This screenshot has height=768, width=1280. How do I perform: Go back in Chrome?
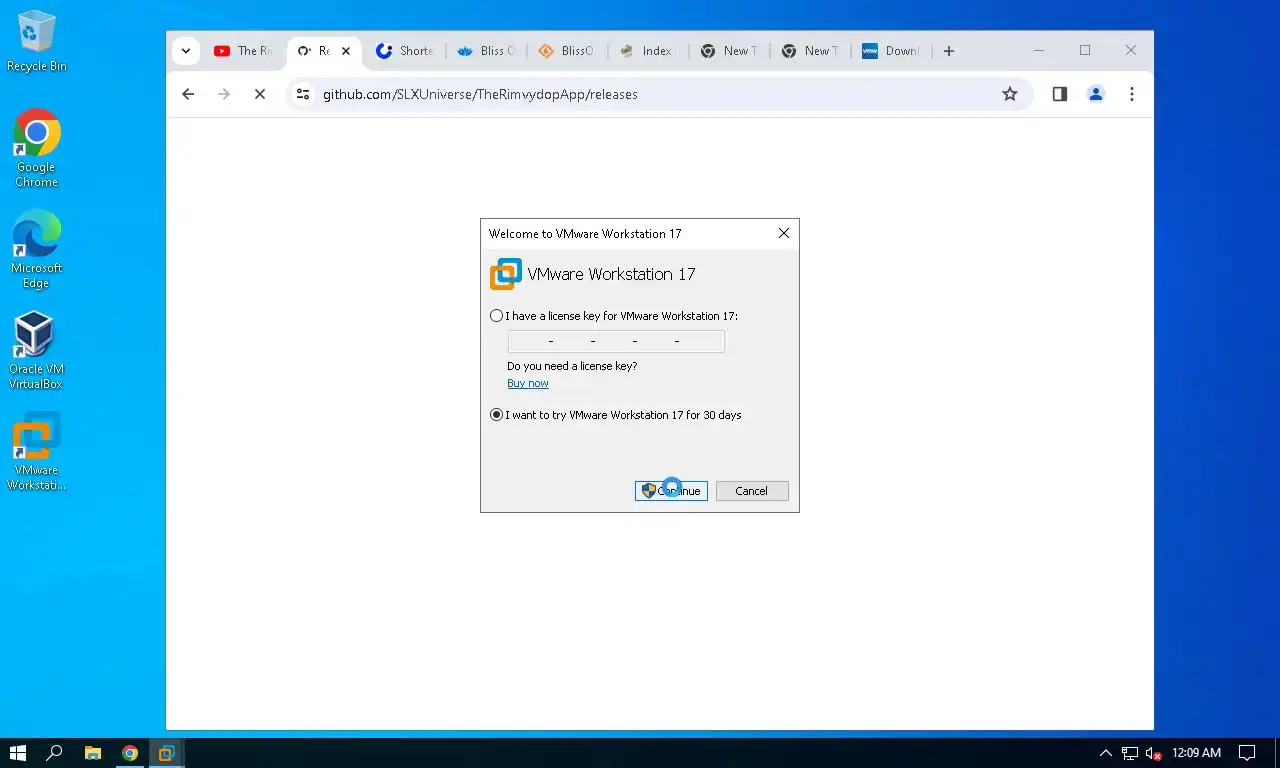click(188, 94)
